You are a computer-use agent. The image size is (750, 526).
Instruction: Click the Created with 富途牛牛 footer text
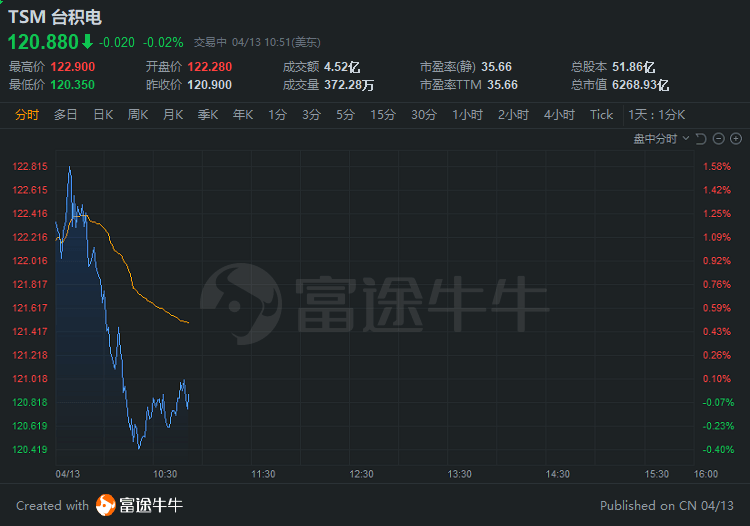click(99, 505)
